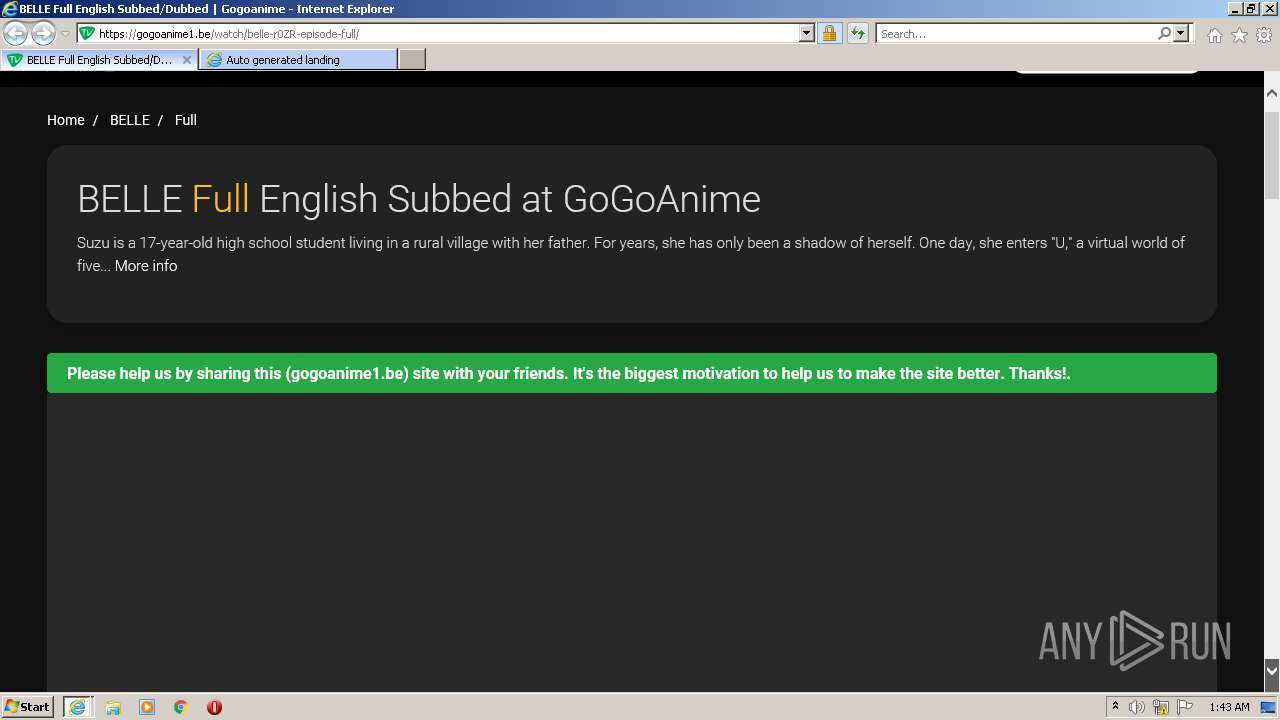Open Favorites with the star icon
Viewport: 1280px width, 720px height.
point(1239,35)
